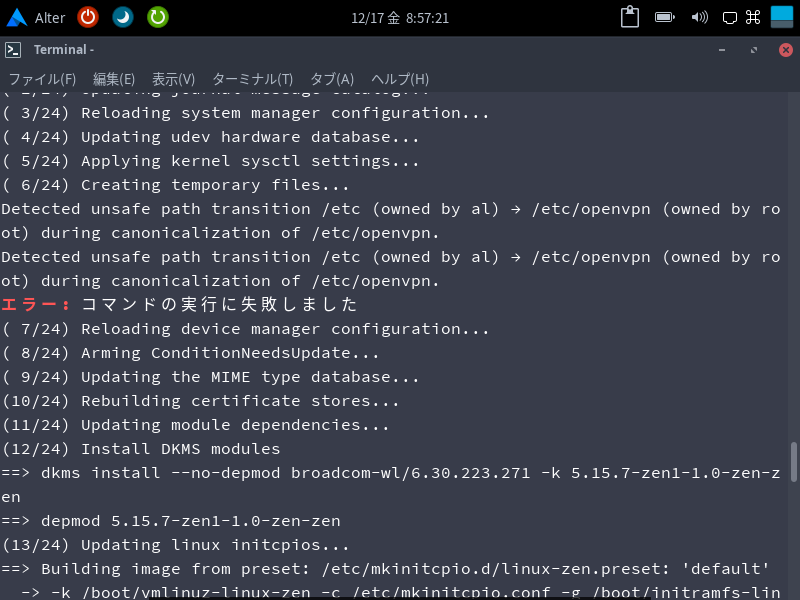Click inside the terminal output area
800x600 pixels.
(x=400, y=350)
